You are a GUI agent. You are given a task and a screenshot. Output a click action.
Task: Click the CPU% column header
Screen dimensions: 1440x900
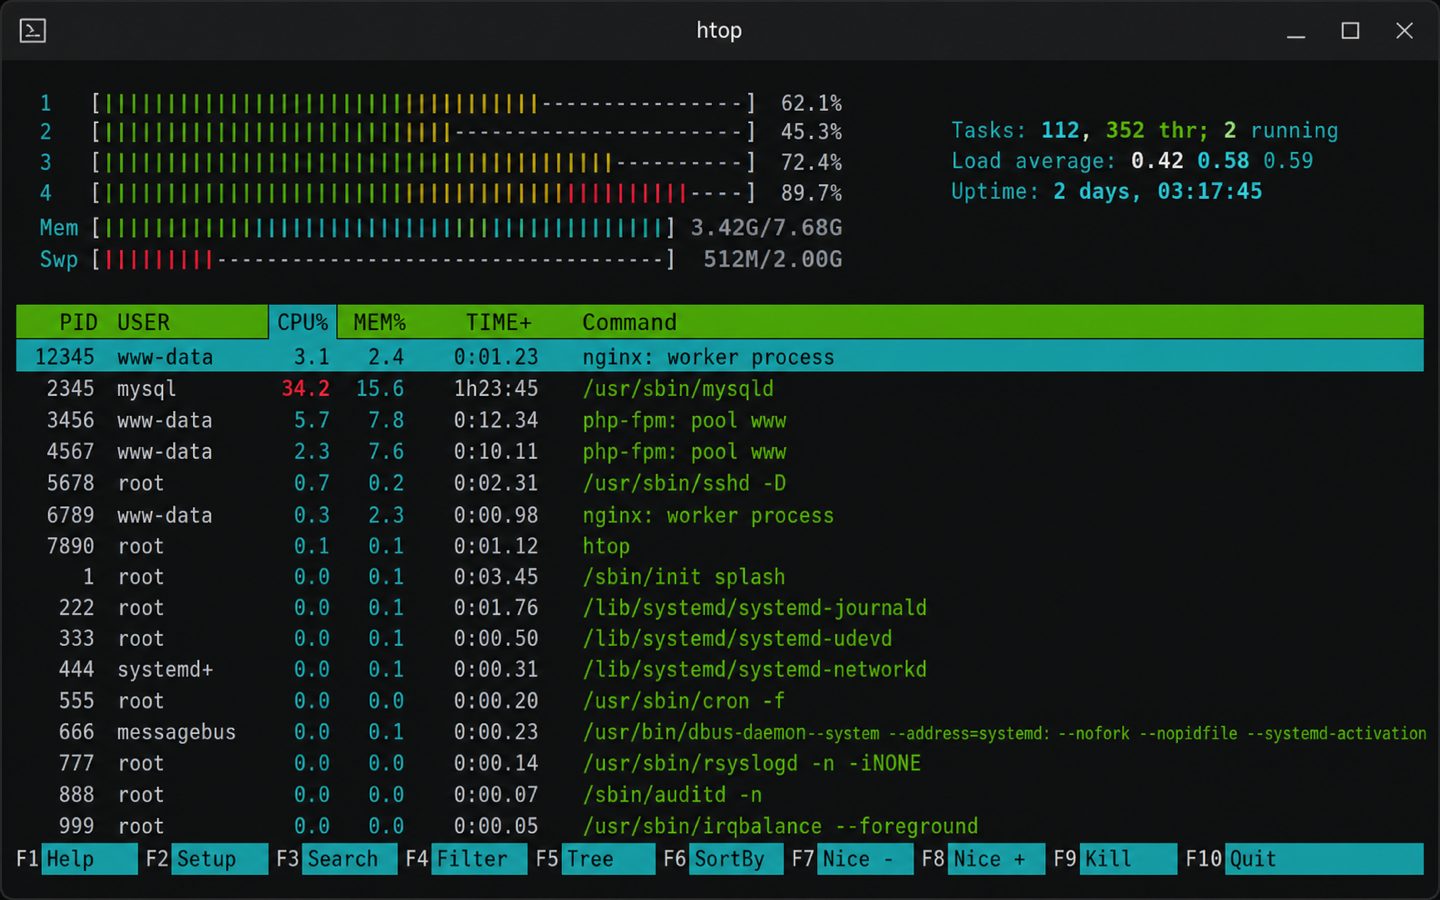tap(303, 322)
